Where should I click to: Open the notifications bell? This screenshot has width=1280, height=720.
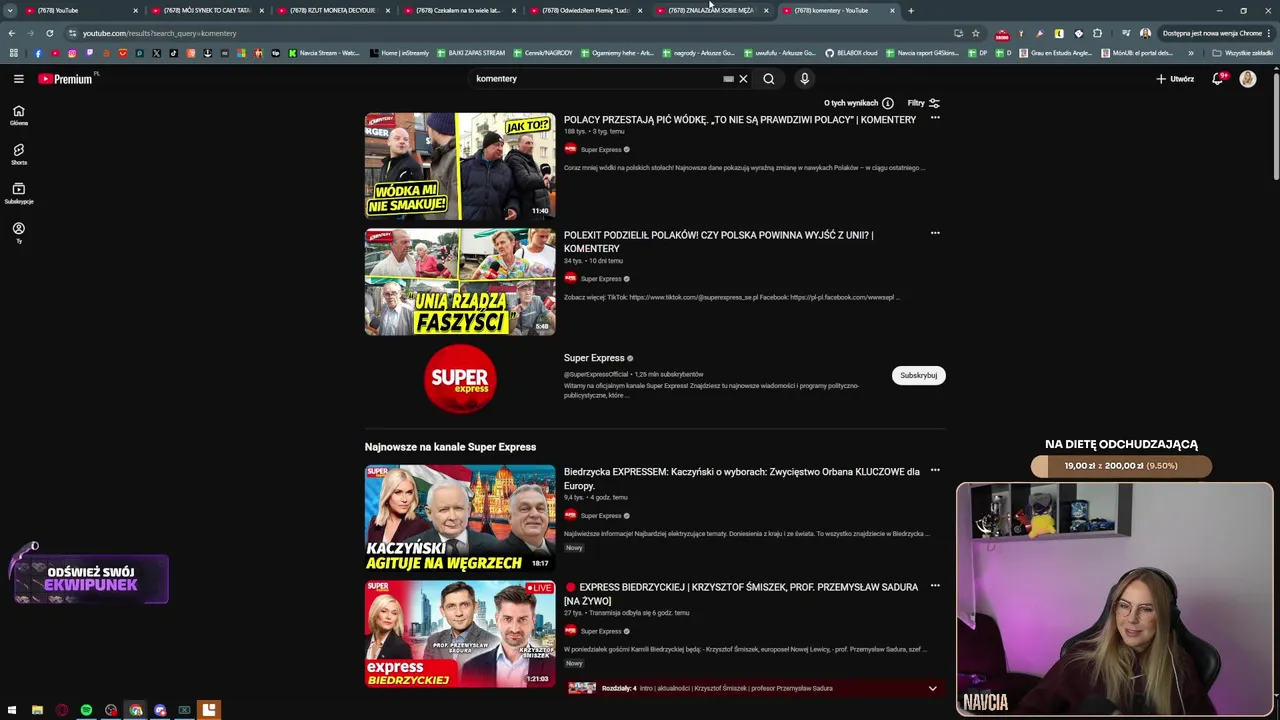pyautogui.click(x=1217, y=79)
